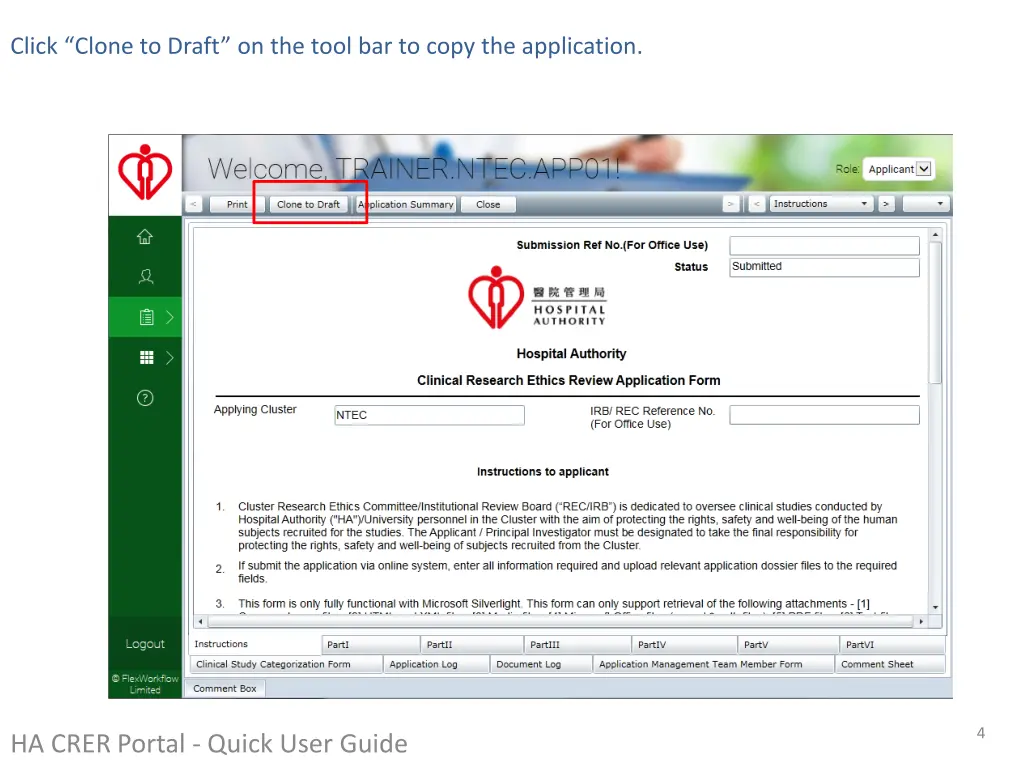Open the user profile icon in the sidebar

(146, 276)
